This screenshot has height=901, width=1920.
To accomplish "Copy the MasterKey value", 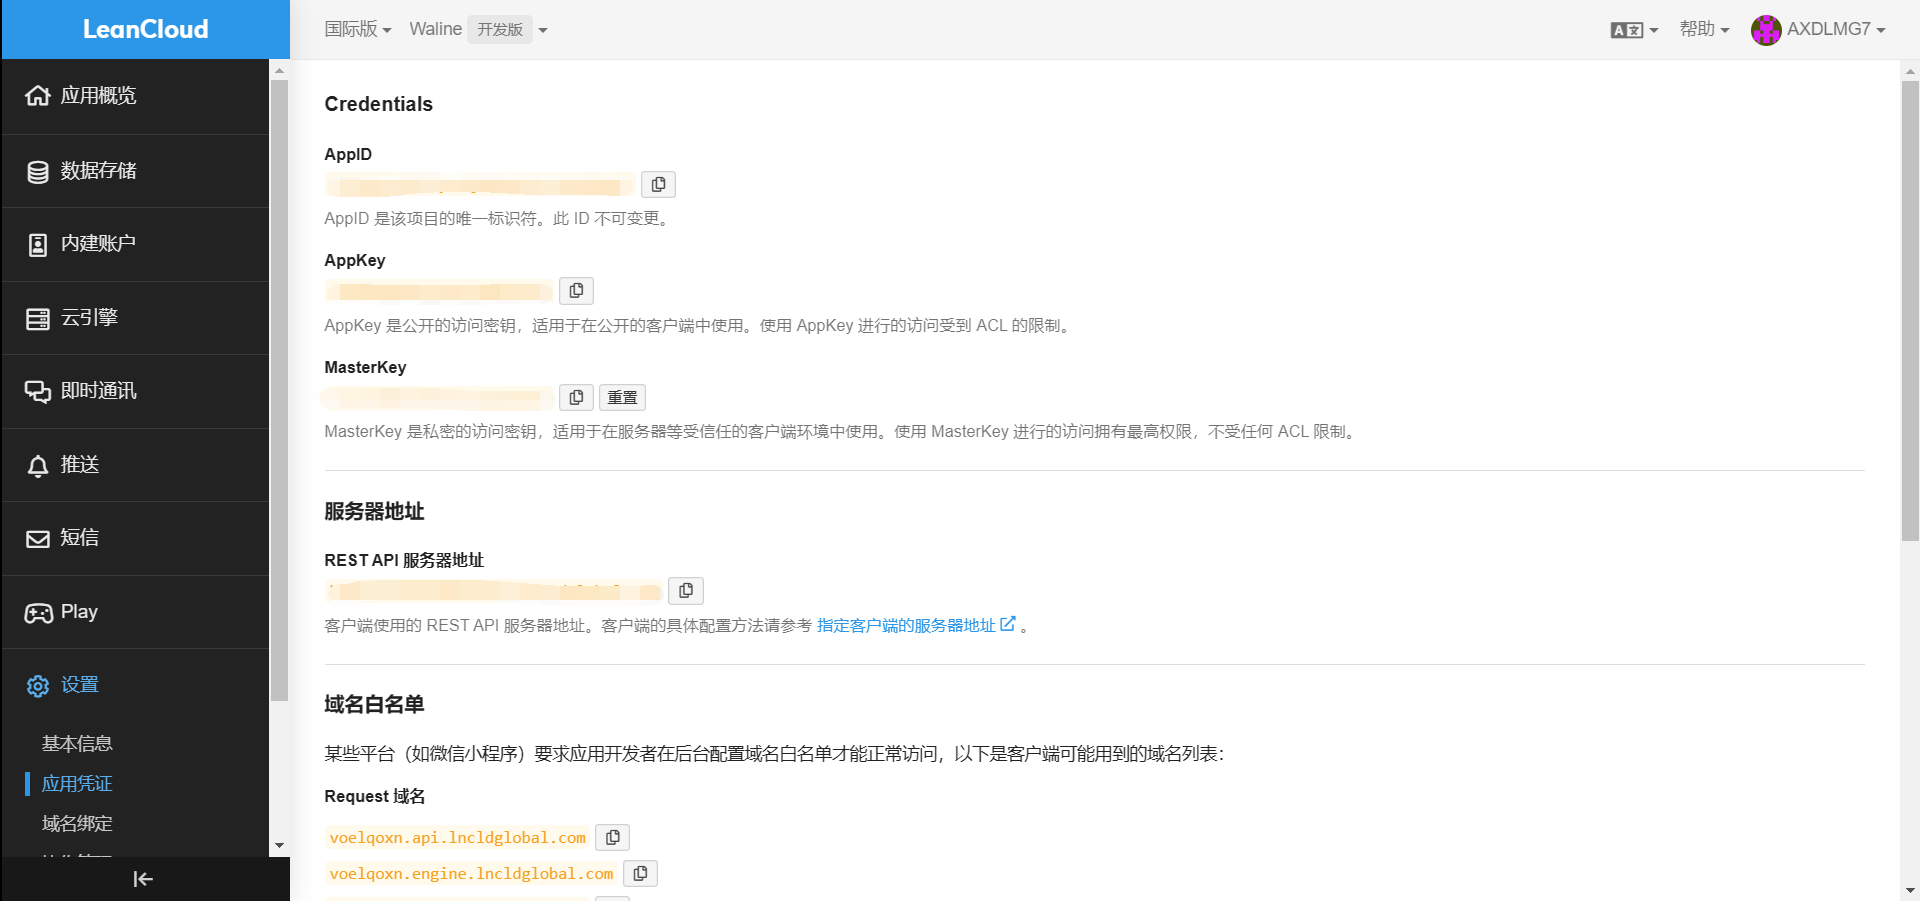I will click(576, 398).
